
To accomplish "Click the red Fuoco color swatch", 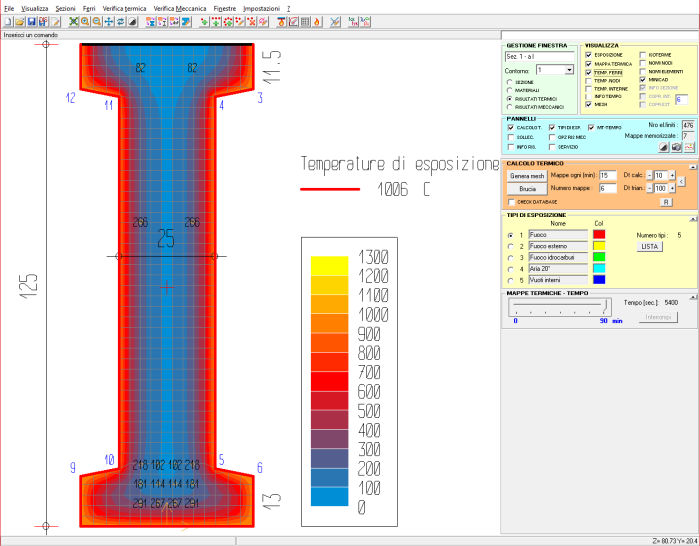I will (599, 234).
